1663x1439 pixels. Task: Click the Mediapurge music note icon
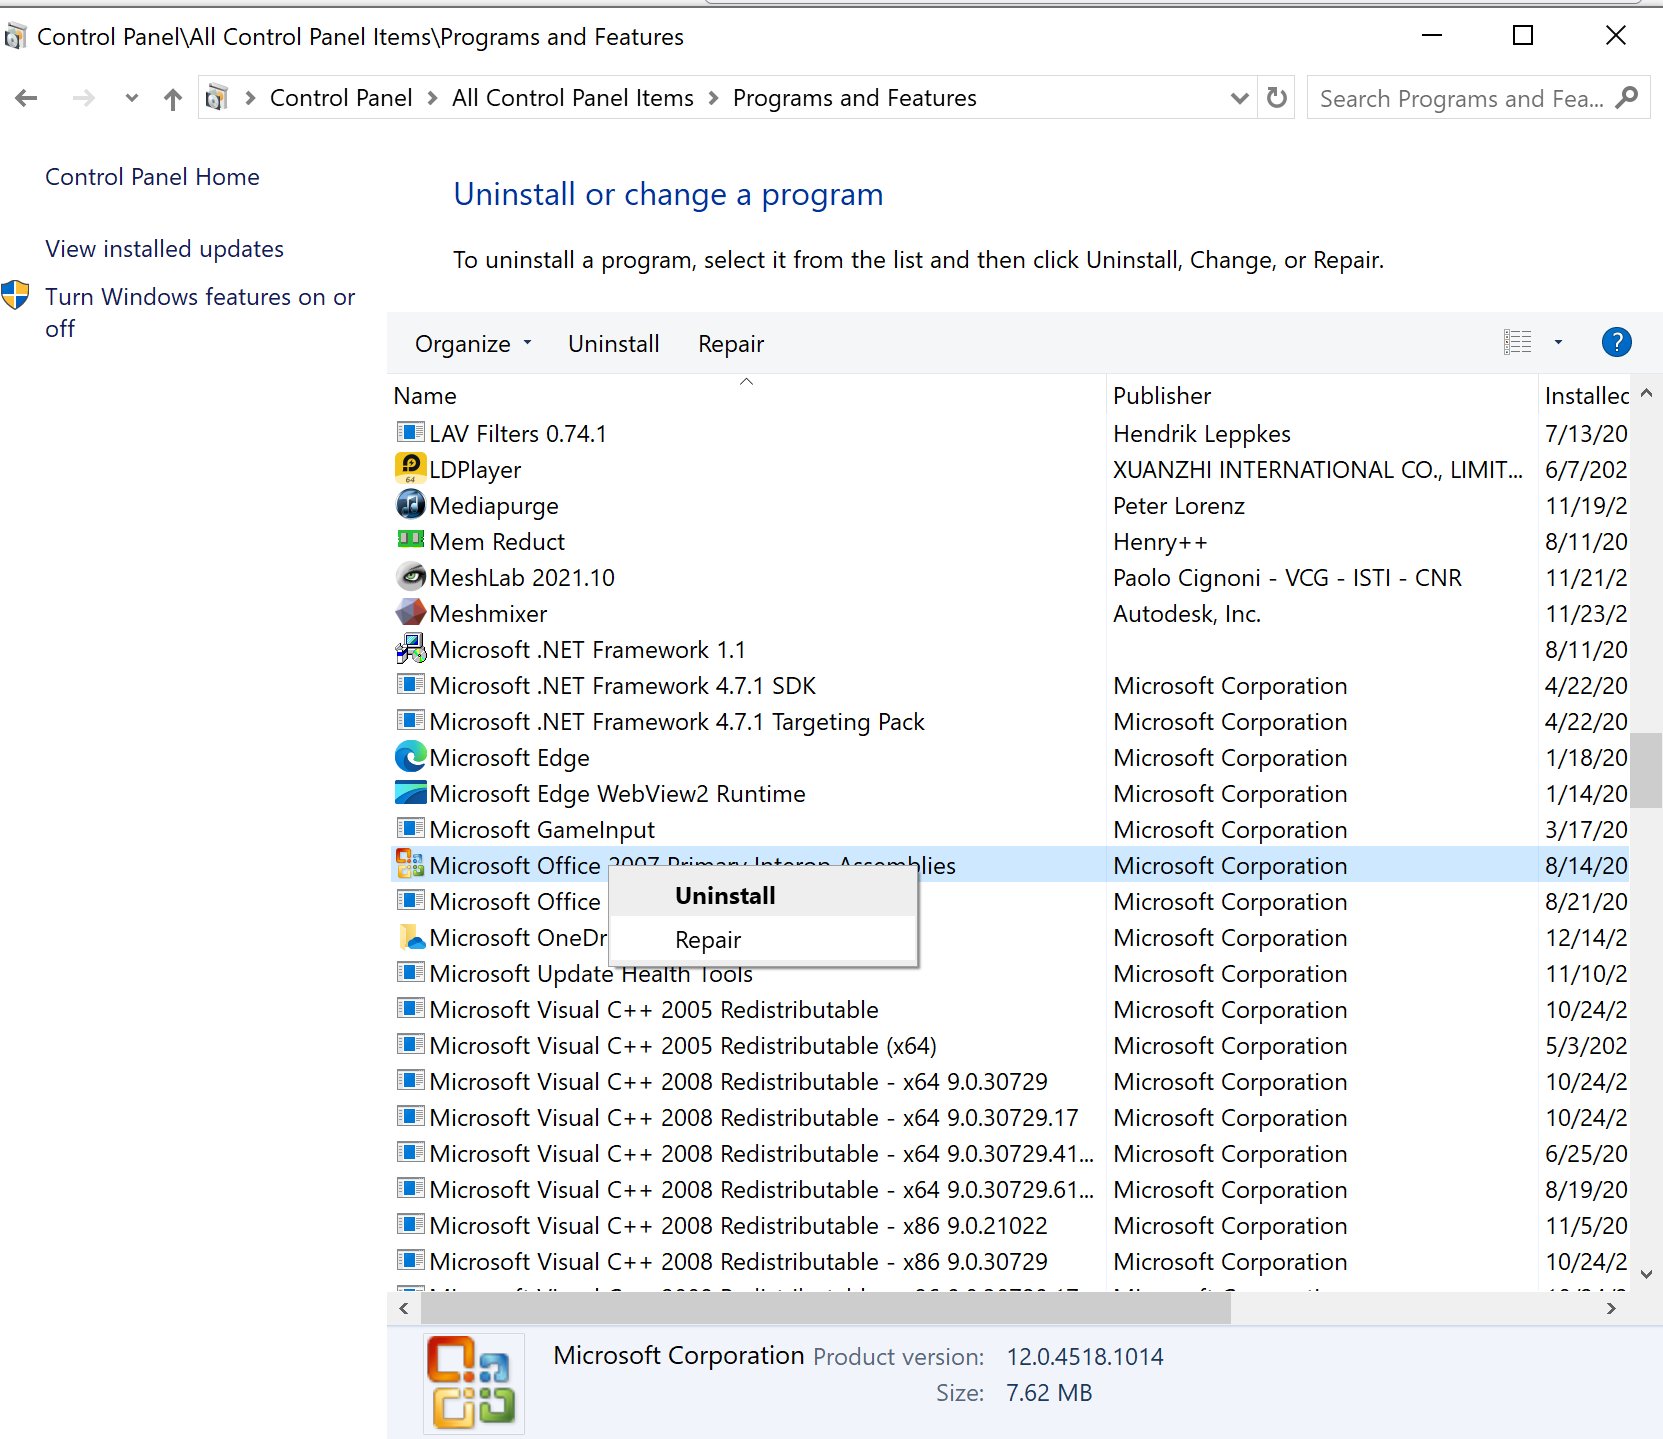(410, 504)
